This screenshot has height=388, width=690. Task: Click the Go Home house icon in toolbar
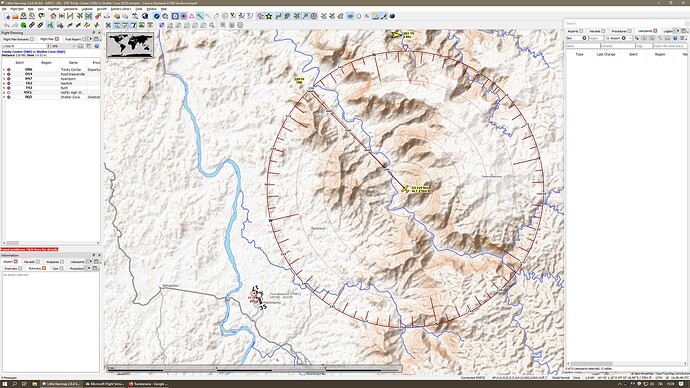(x=53, y=16)
